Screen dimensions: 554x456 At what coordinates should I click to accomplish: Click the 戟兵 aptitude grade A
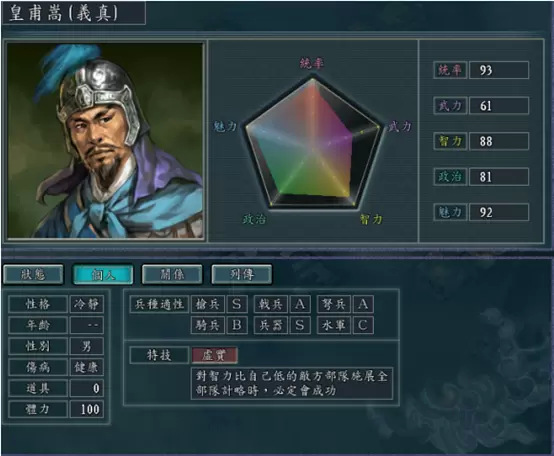[x=300, y=304]
